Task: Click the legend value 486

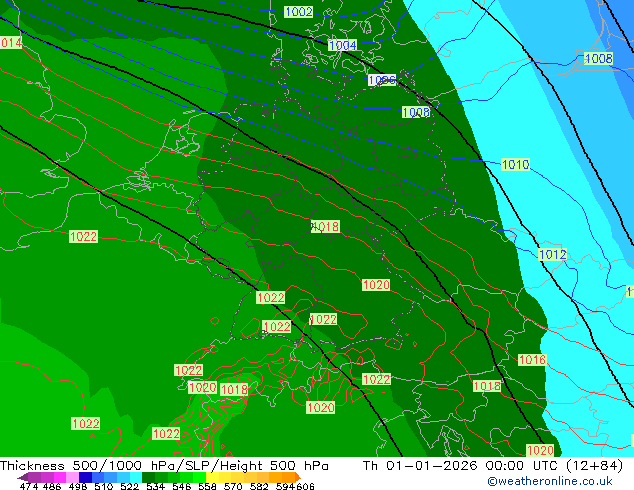Action: [x=52, y=486]
